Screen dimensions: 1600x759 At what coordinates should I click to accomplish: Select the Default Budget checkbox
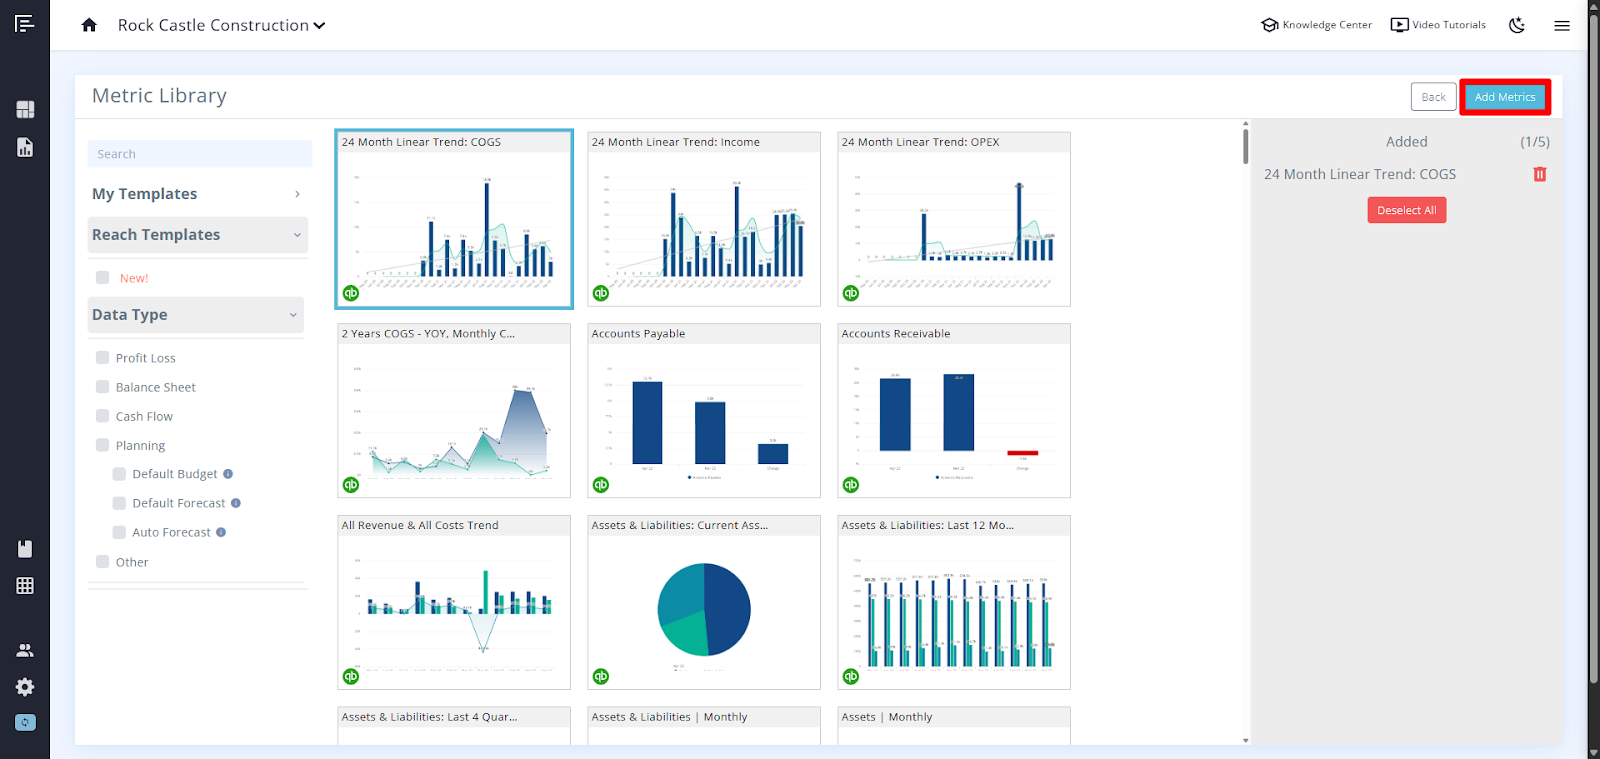(x=119, y=474)
